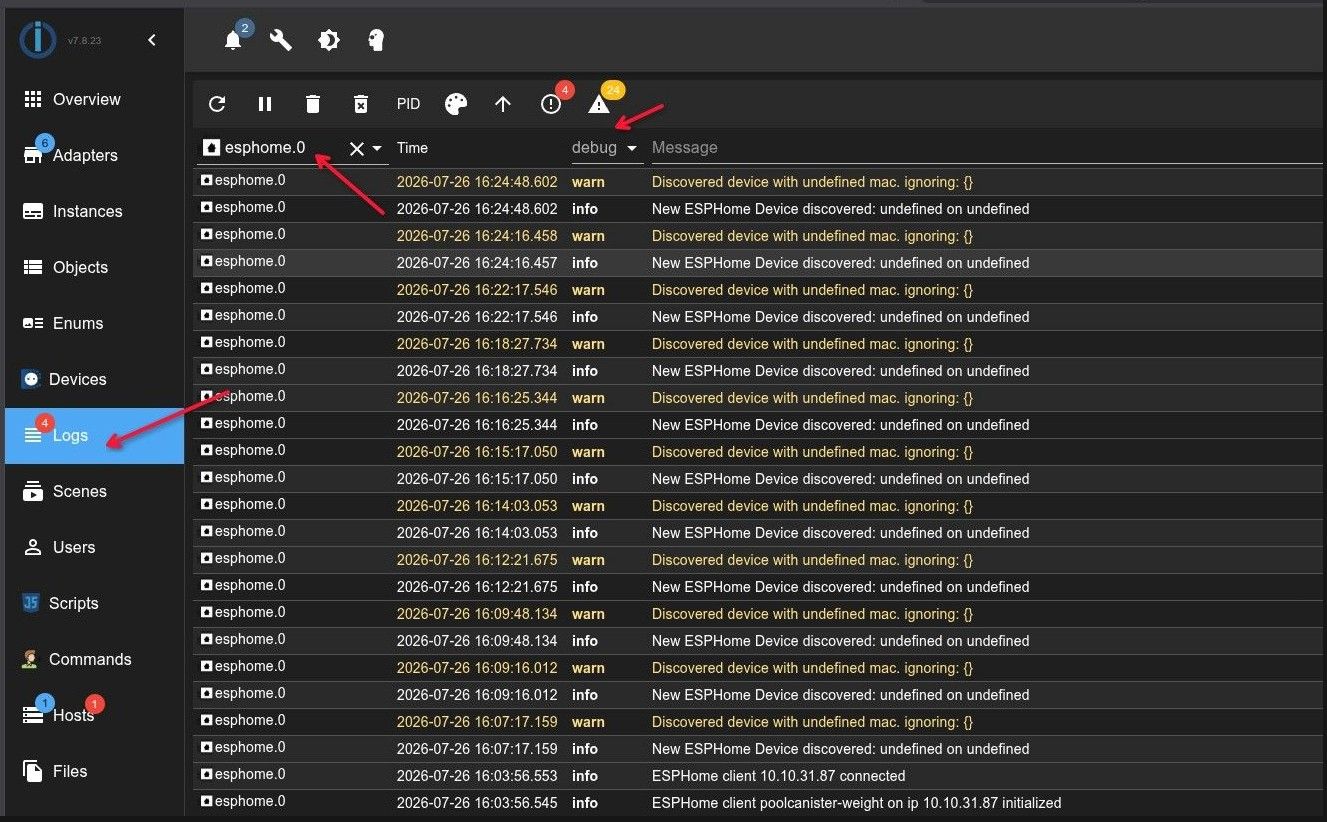Open the wrench settings icon

click(x=281, y=40)
